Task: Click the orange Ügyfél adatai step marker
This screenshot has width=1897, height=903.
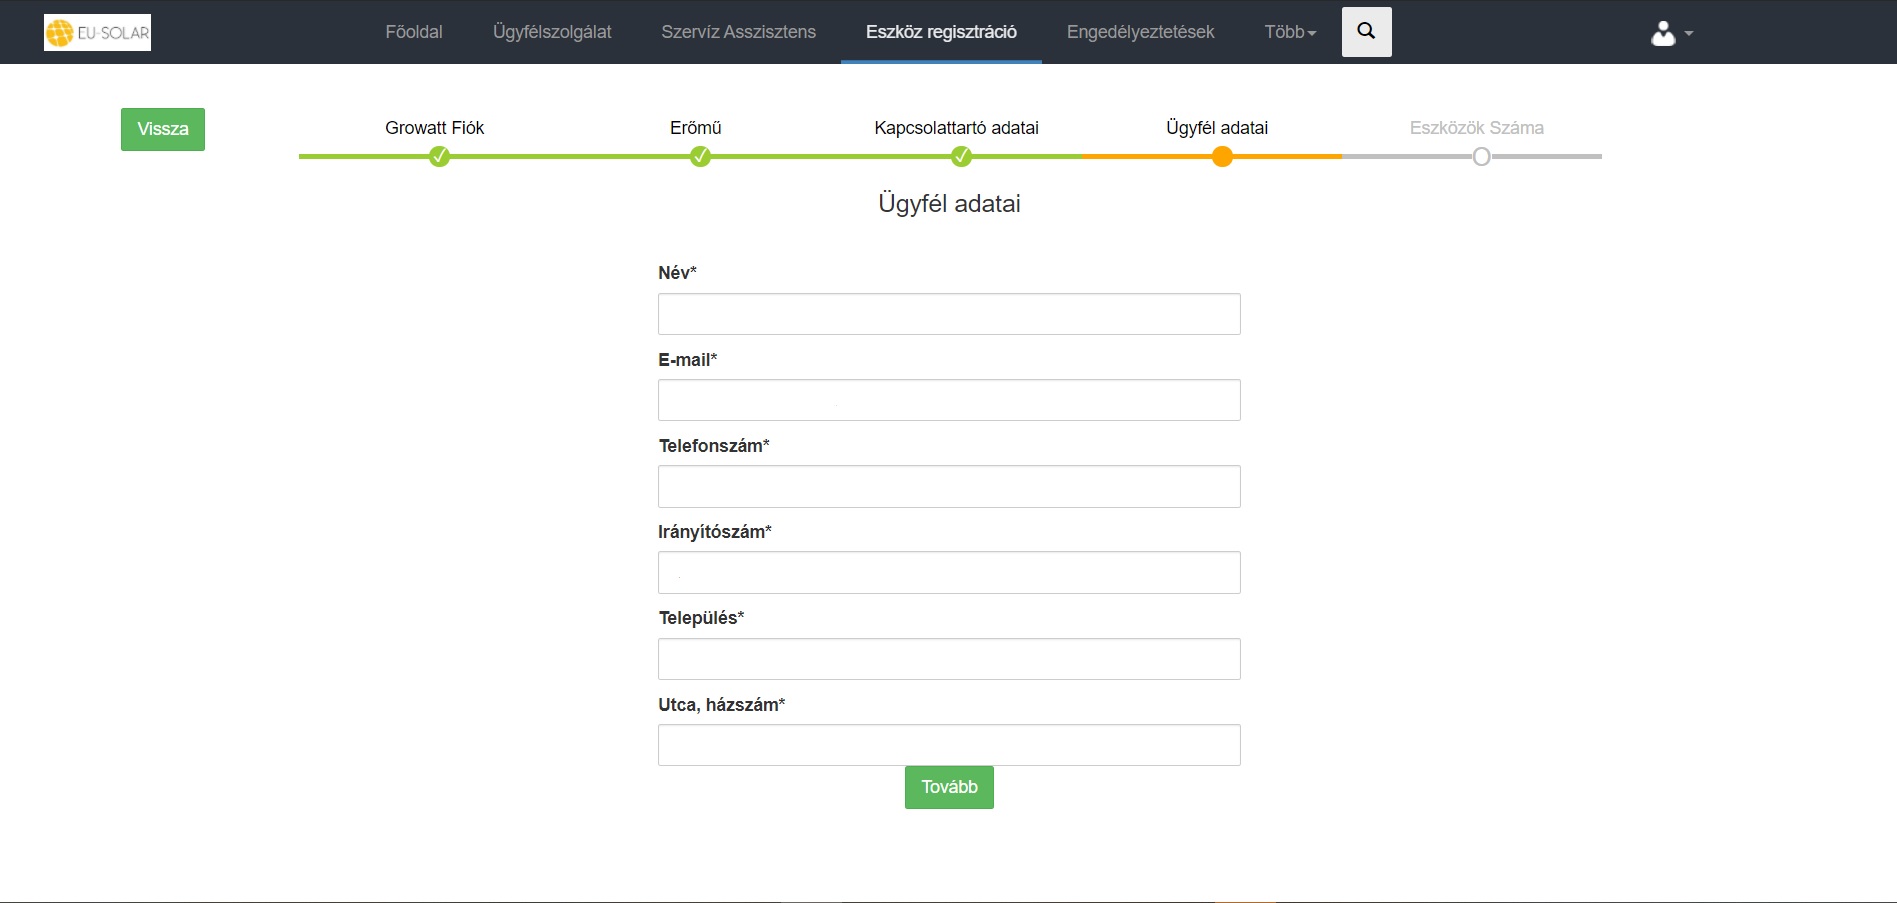Action: click(x=1221, y=157)
